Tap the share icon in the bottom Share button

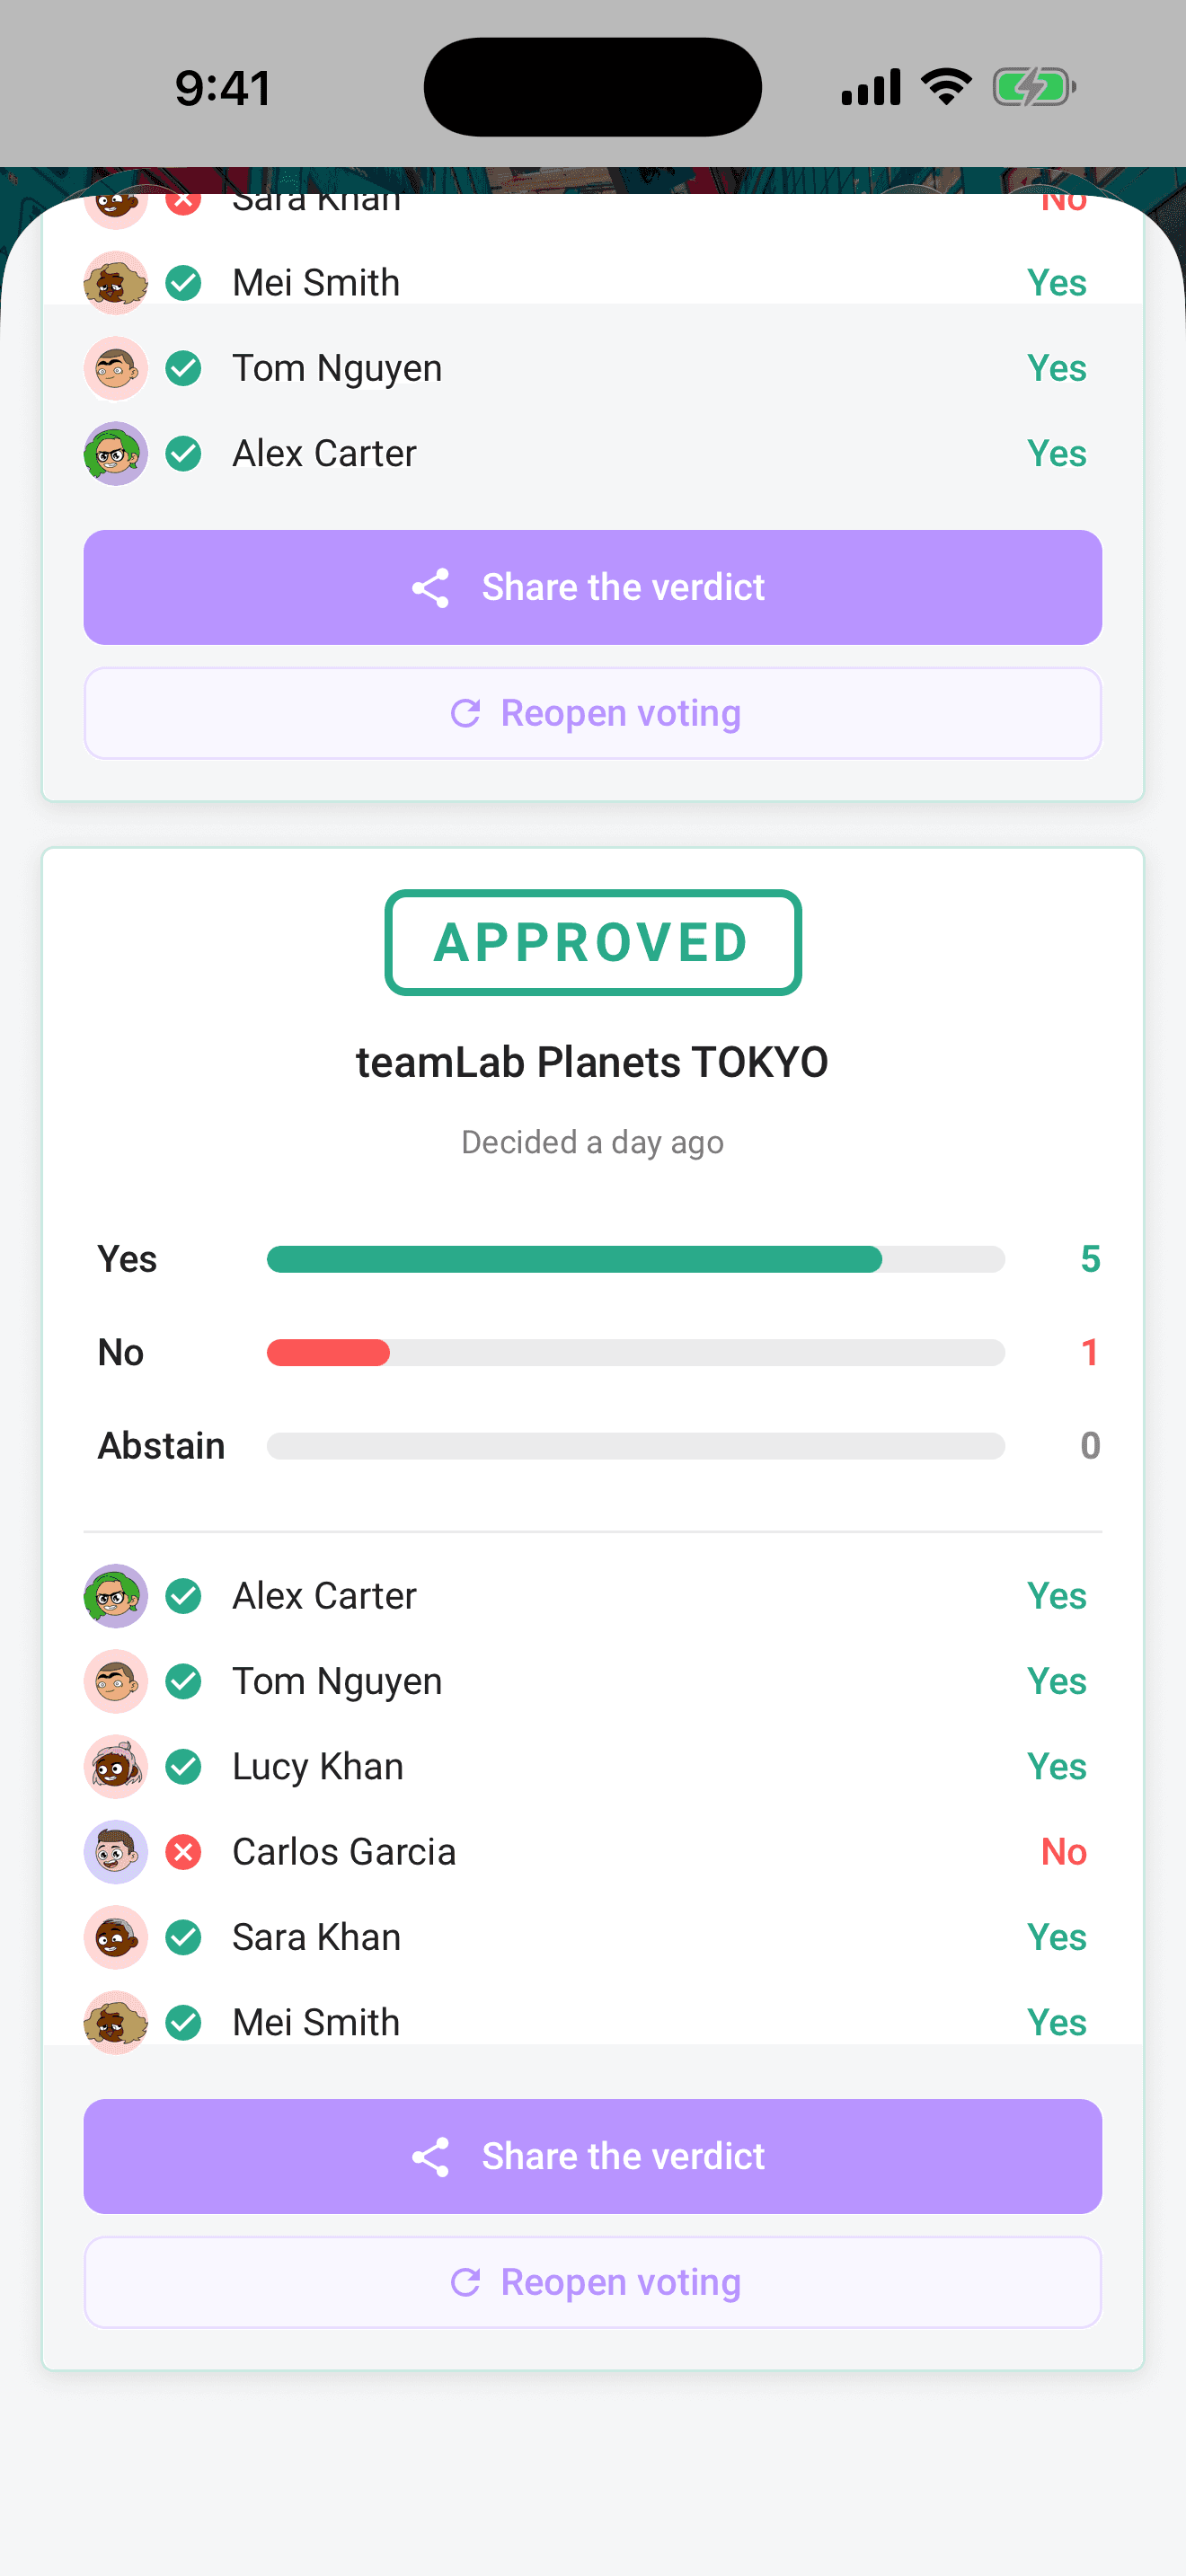(x=431, y=2157)
